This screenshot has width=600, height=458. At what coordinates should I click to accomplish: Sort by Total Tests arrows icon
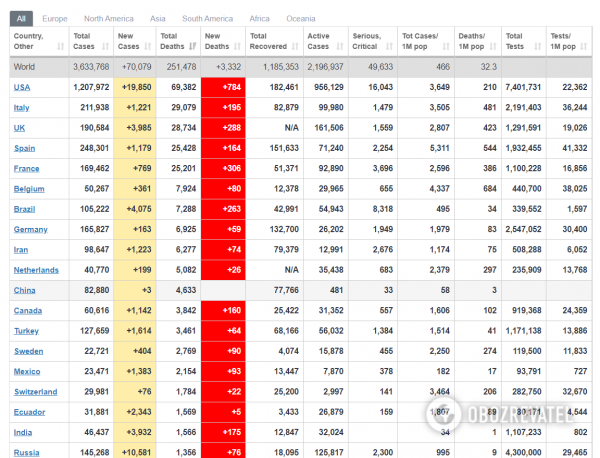click(538, 47)
